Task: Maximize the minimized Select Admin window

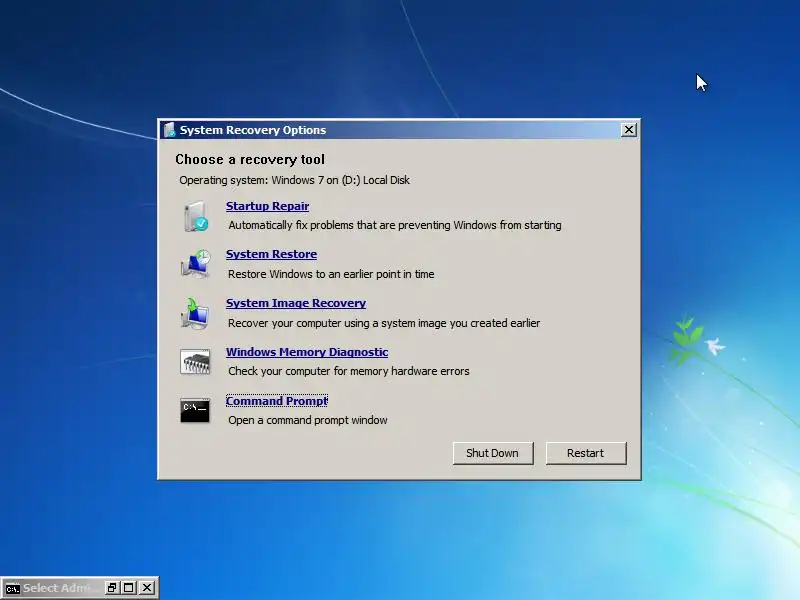Action: click(129, 588)
